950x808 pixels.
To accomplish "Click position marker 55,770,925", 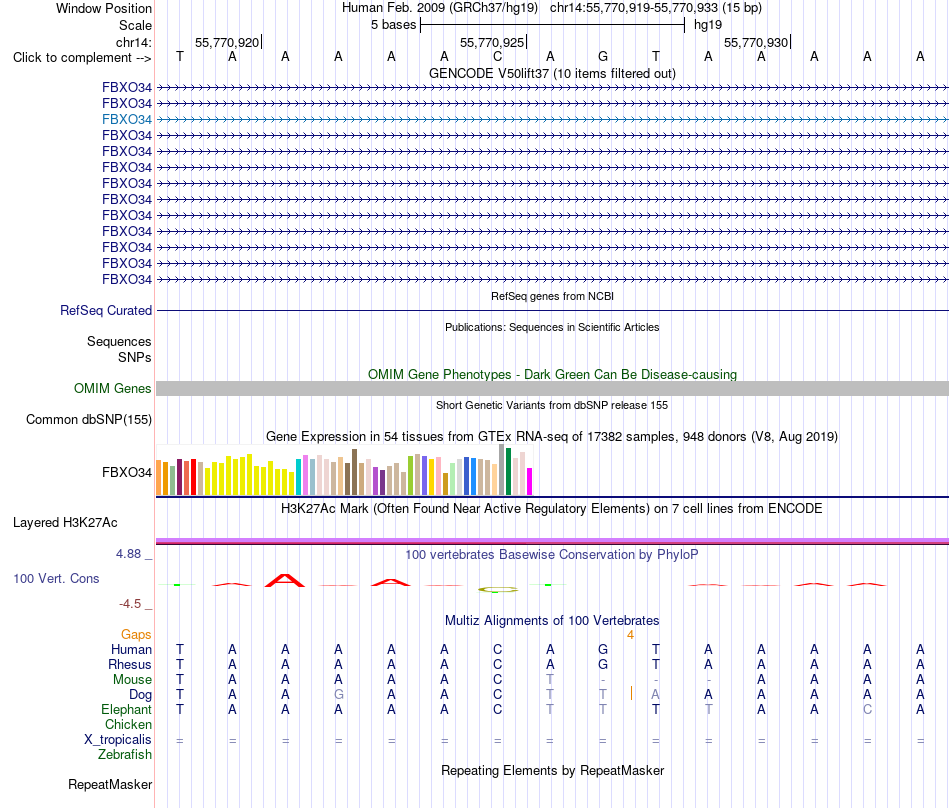I will [492, 42].
